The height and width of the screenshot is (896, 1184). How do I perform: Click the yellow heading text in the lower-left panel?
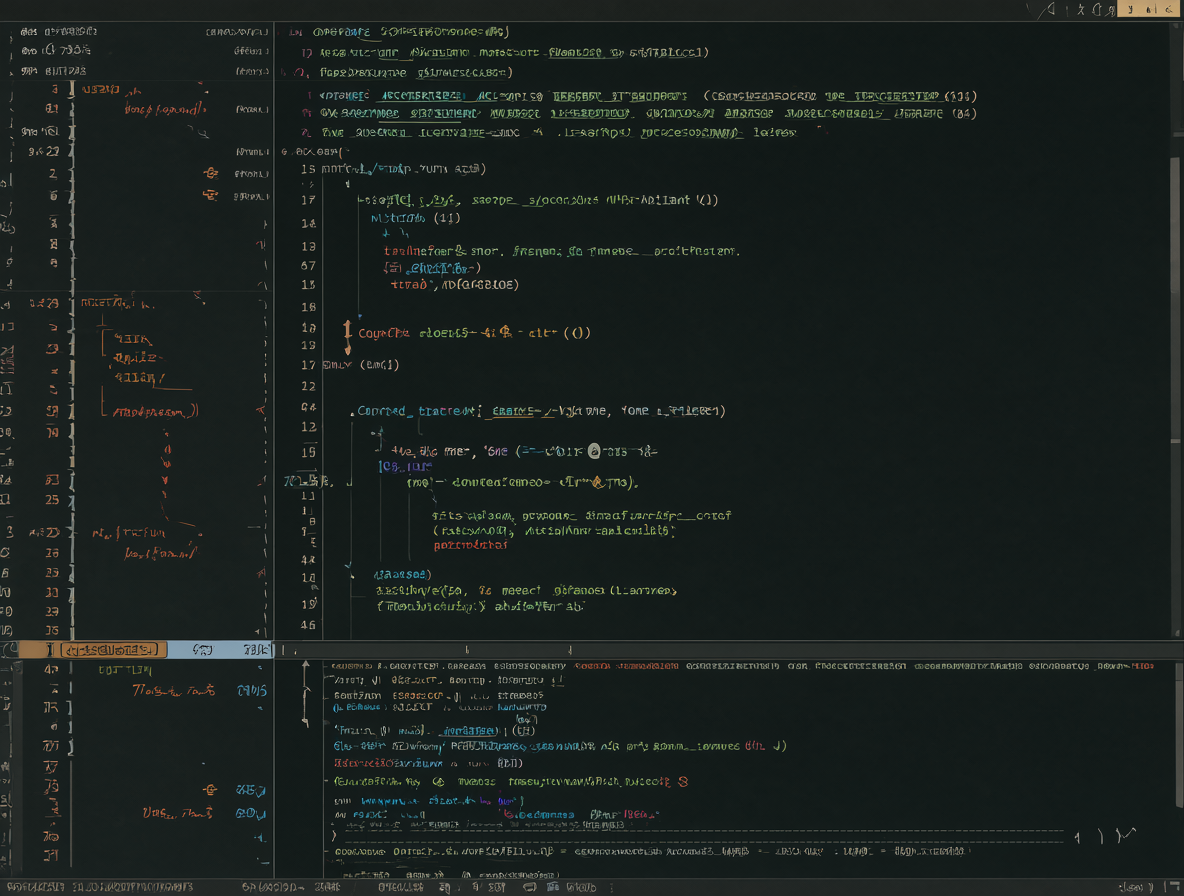coord(125,670)
